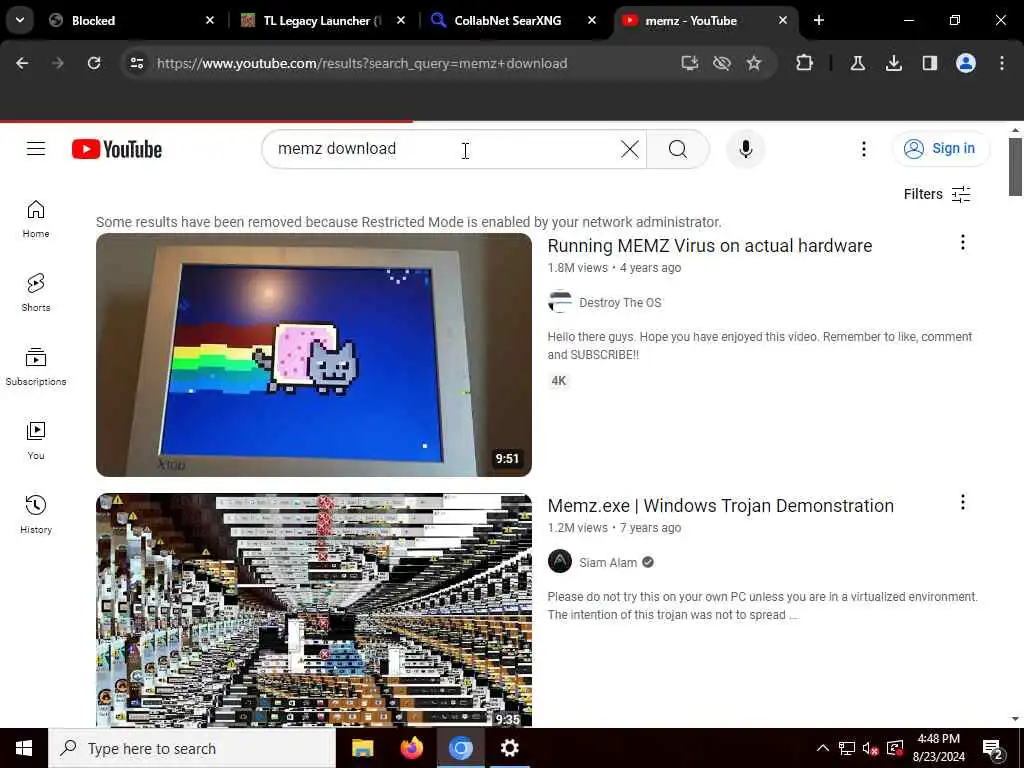Open the notification center icon
This screenshot has height=768, width=1024.
993,749
